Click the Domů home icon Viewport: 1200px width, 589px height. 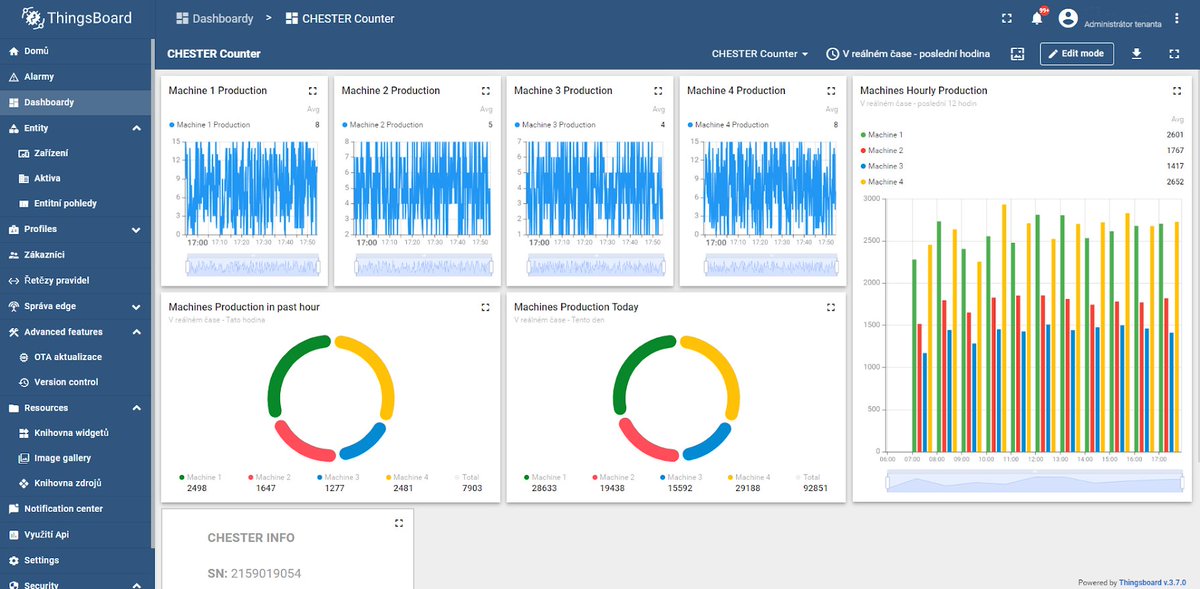click(14, 51)
